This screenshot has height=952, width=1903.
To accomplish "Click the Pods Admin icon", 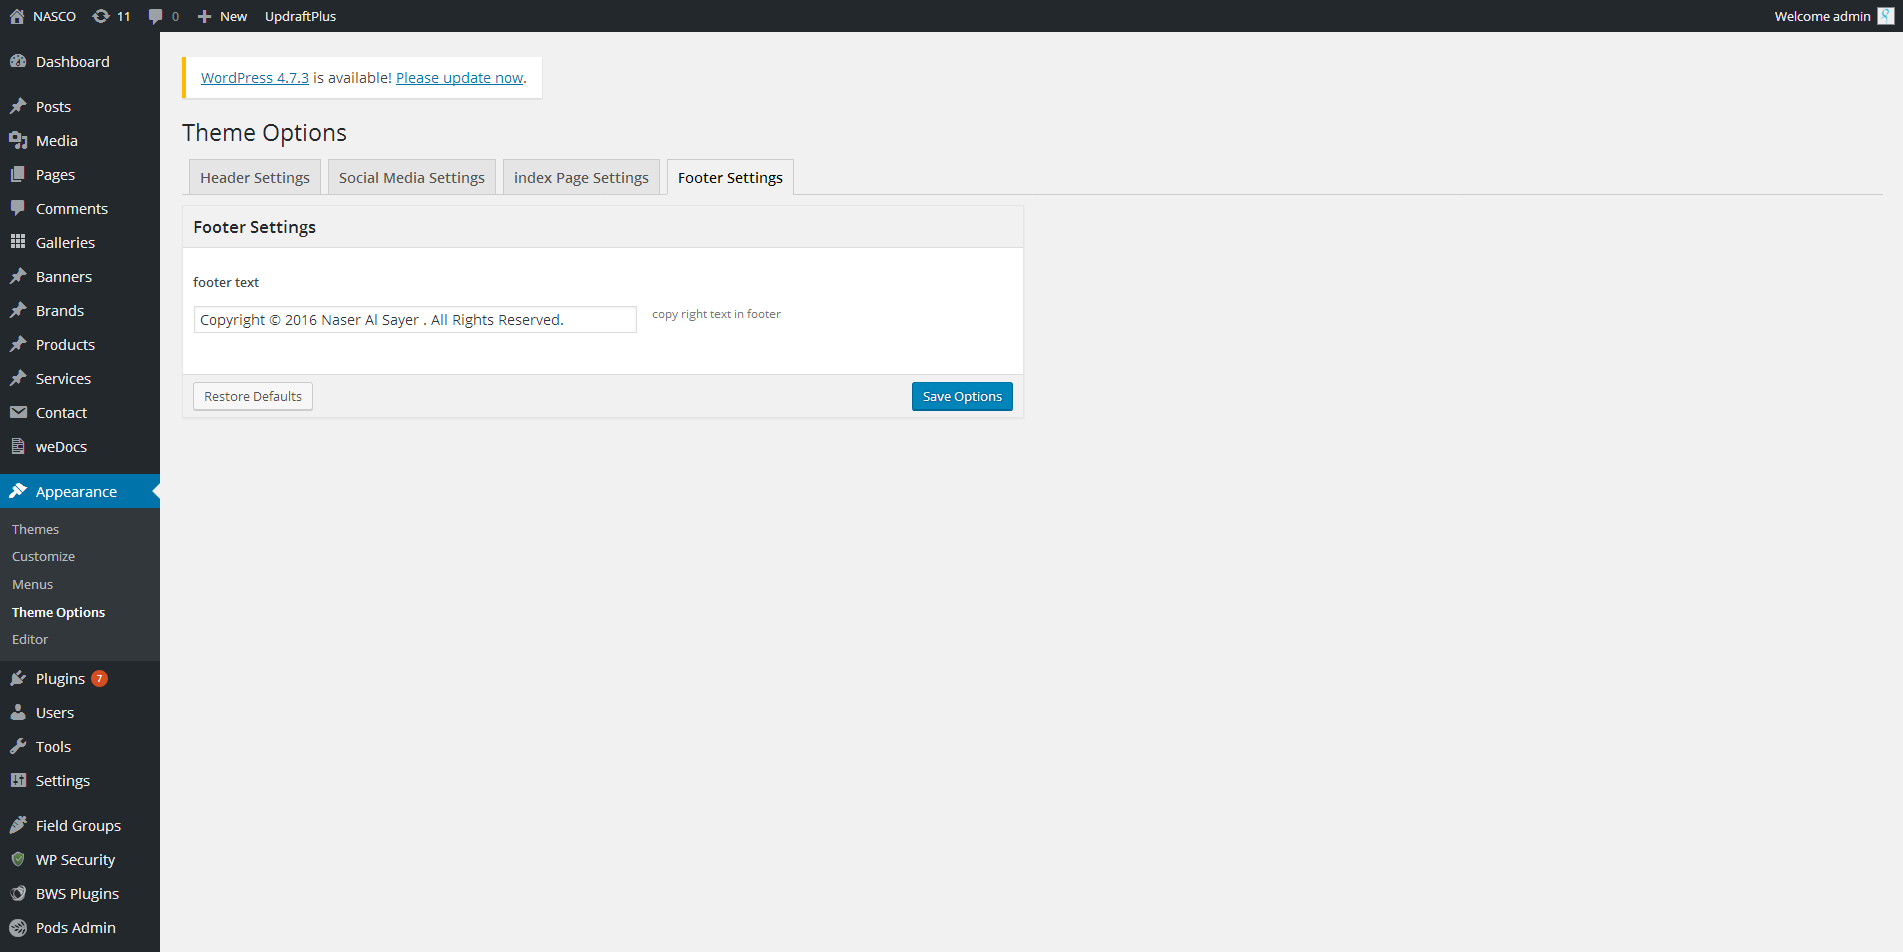I will pyautogui.click(x=19, y=927).
